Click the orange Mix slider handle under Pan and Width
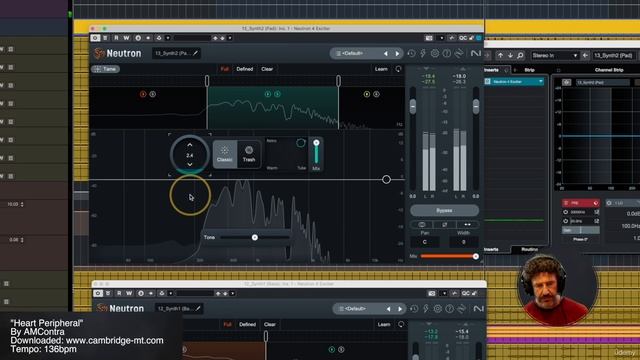The height and width of the screenshot is (360, 640). [476, 256]
